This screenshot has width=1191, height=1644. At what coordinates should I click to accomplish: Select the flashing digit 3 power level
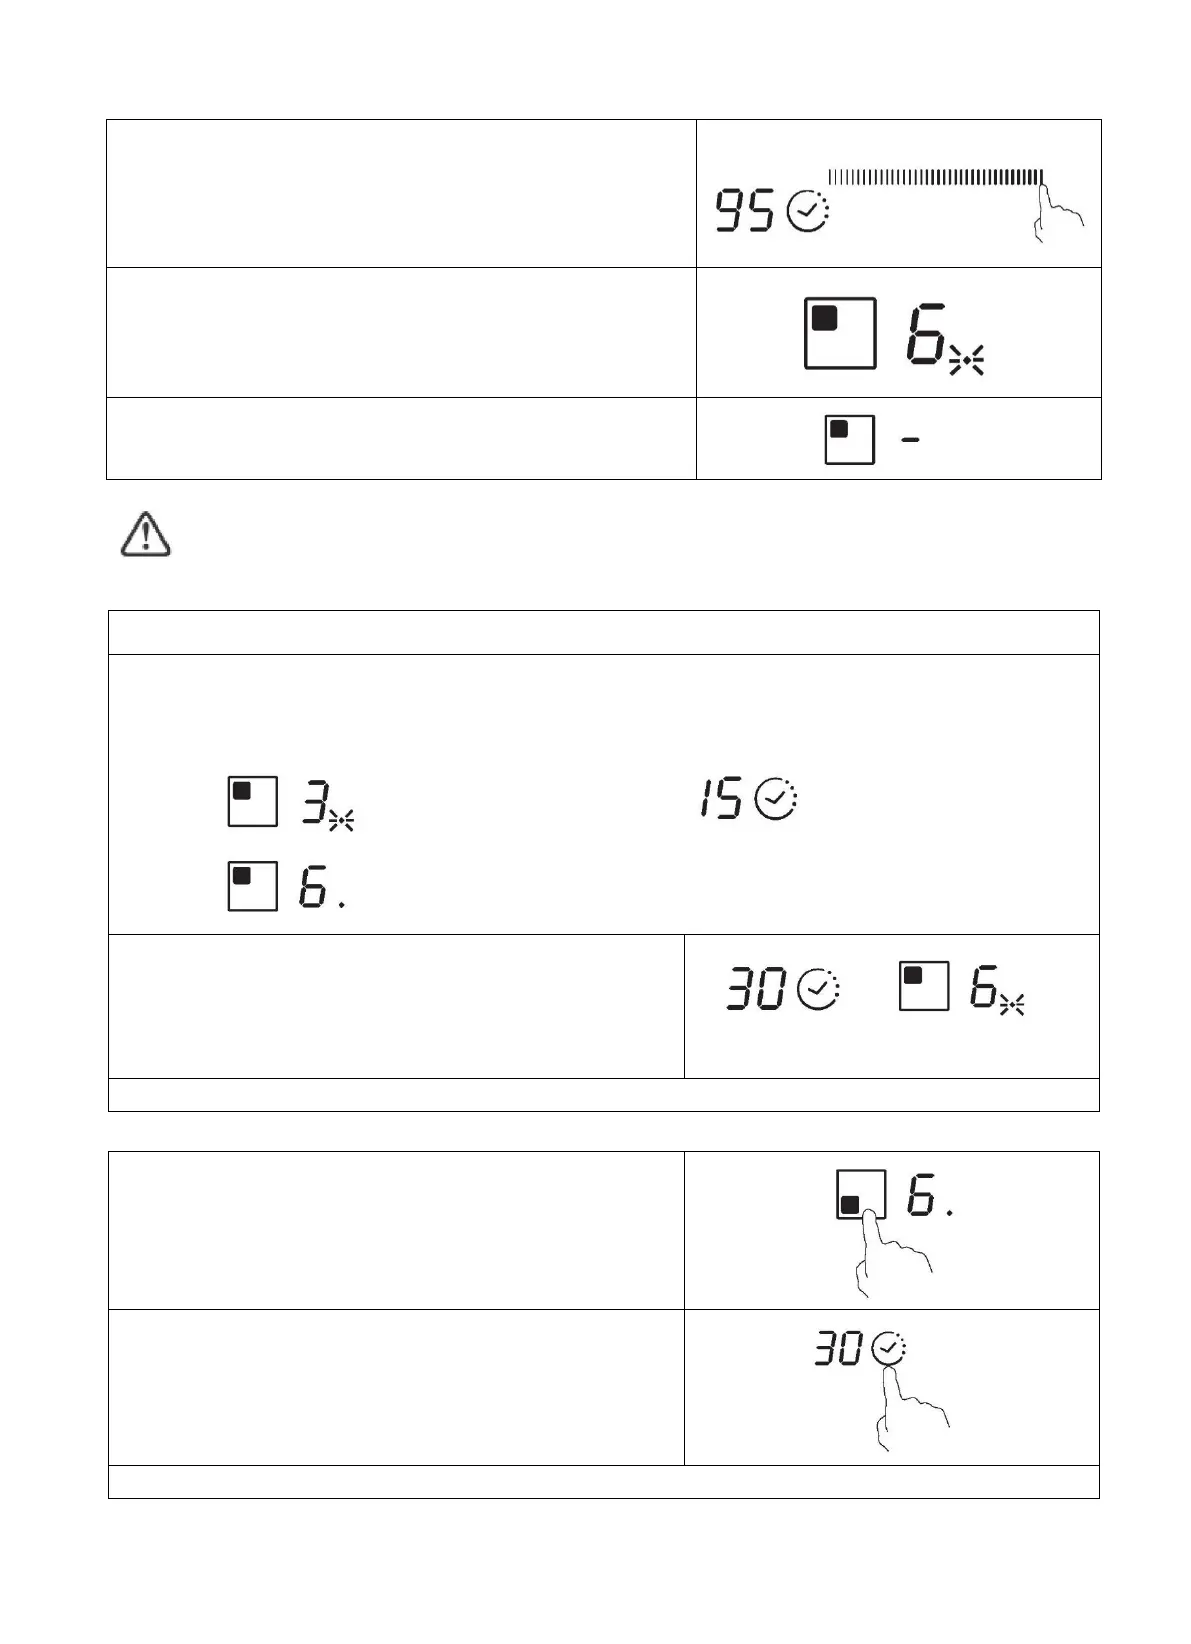[x=317, y=802]
